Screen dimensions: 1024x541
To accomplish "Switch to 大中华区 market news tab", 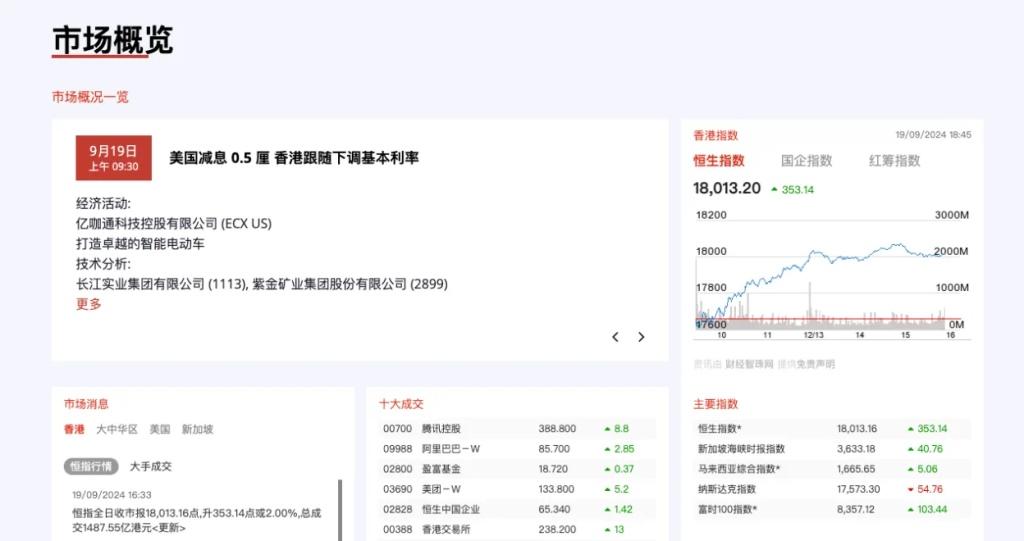I will pyautogui.click(x=117, y=429).
